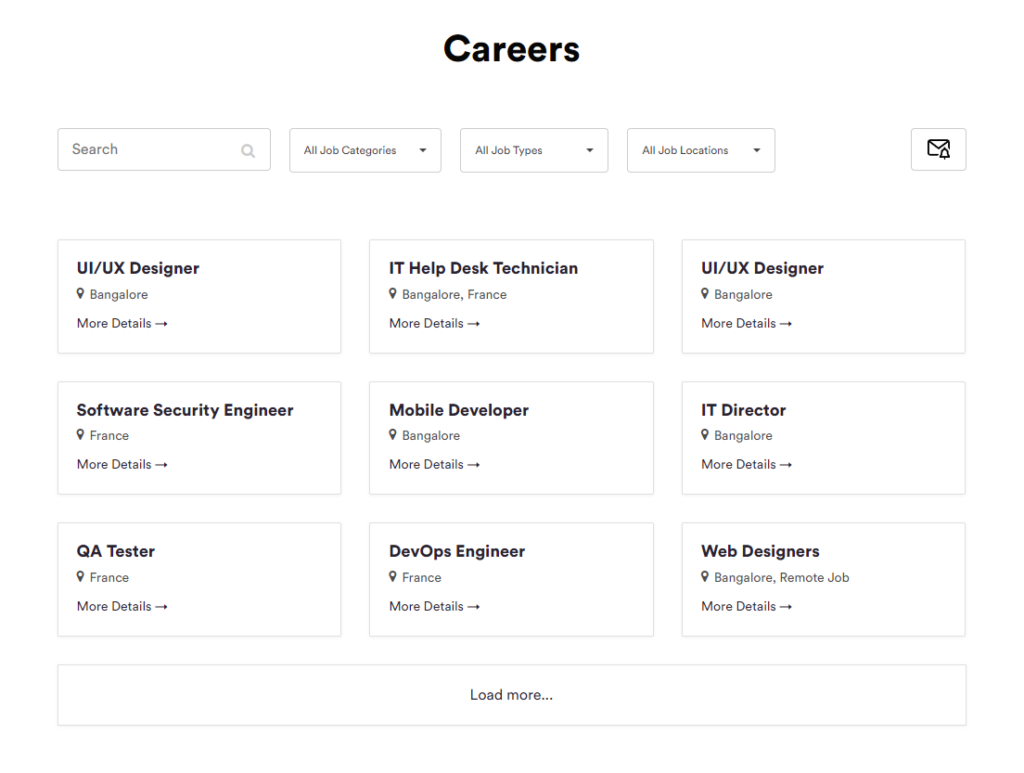This screenshot has width=1024, height=773.
Task: Open the All Job Categories dropdown
Action: click(365, 150)
